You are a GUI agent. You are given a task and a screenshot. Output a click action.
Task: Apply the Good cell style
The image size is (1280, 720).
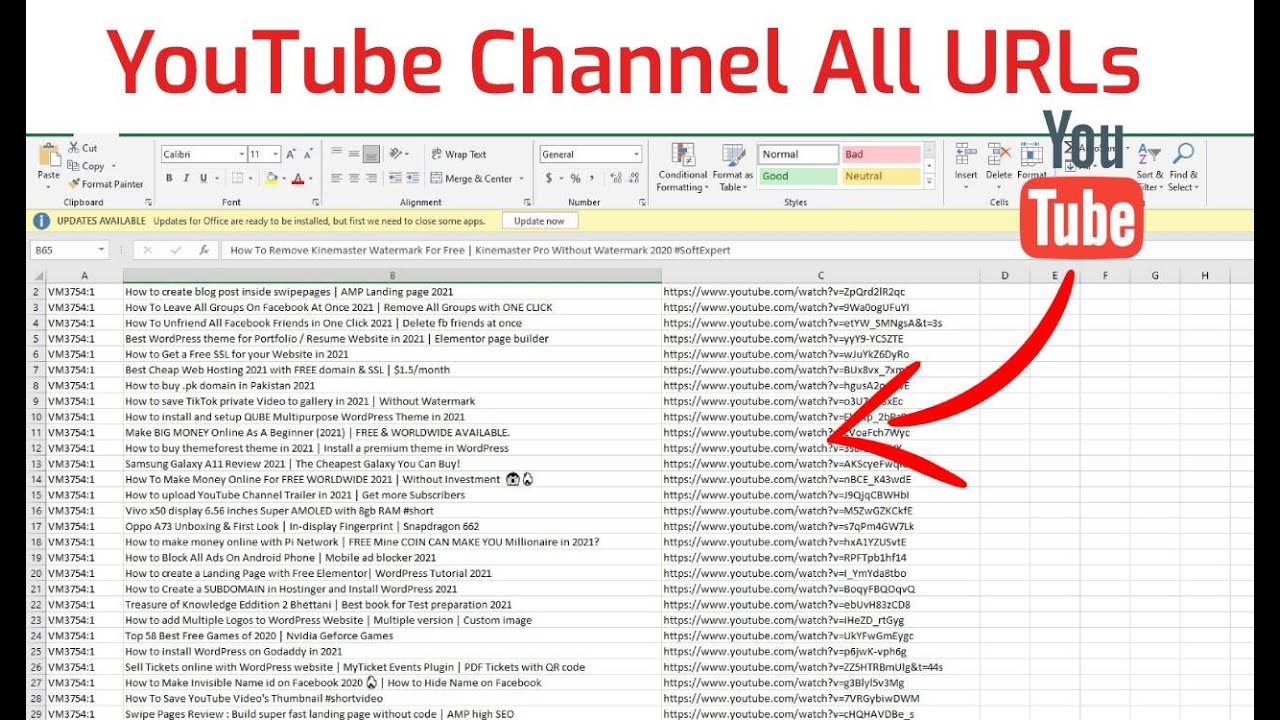(x=798, y=176)
